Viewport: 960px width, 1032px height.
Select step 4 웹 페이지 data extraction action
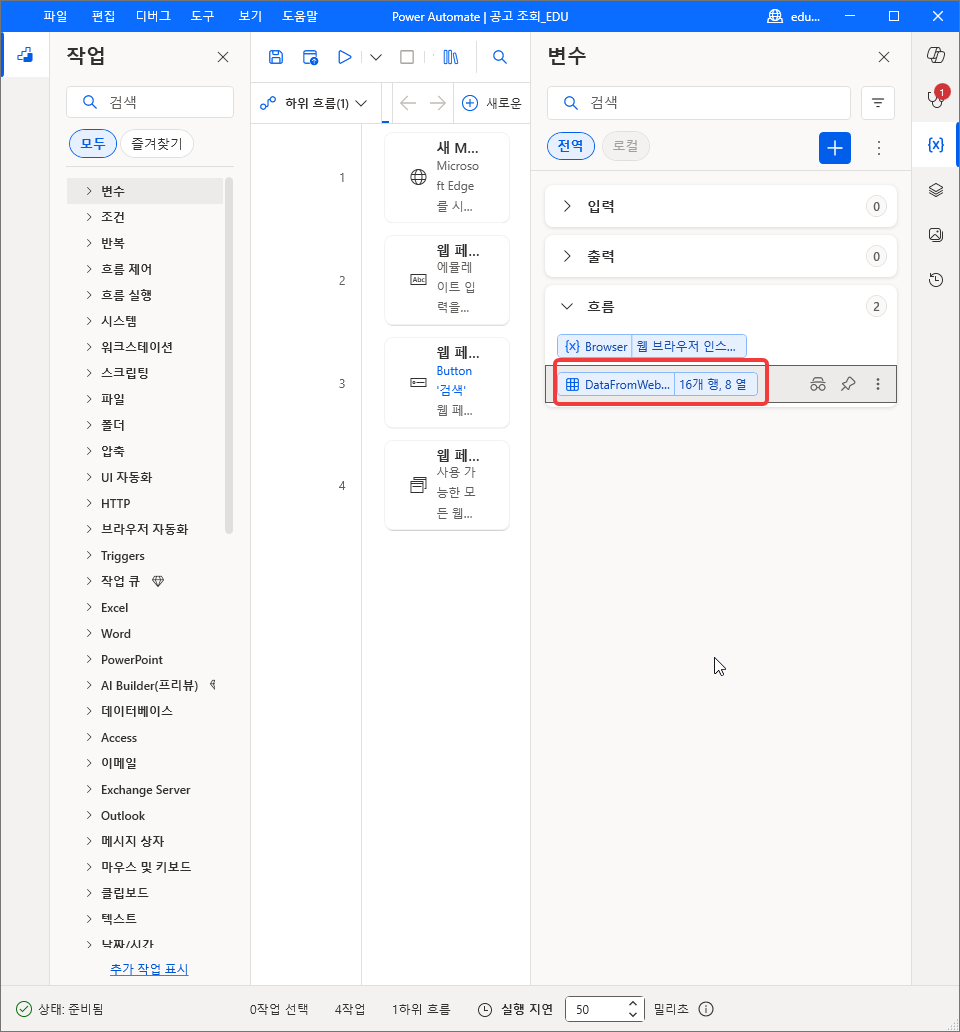click(447, 485)
